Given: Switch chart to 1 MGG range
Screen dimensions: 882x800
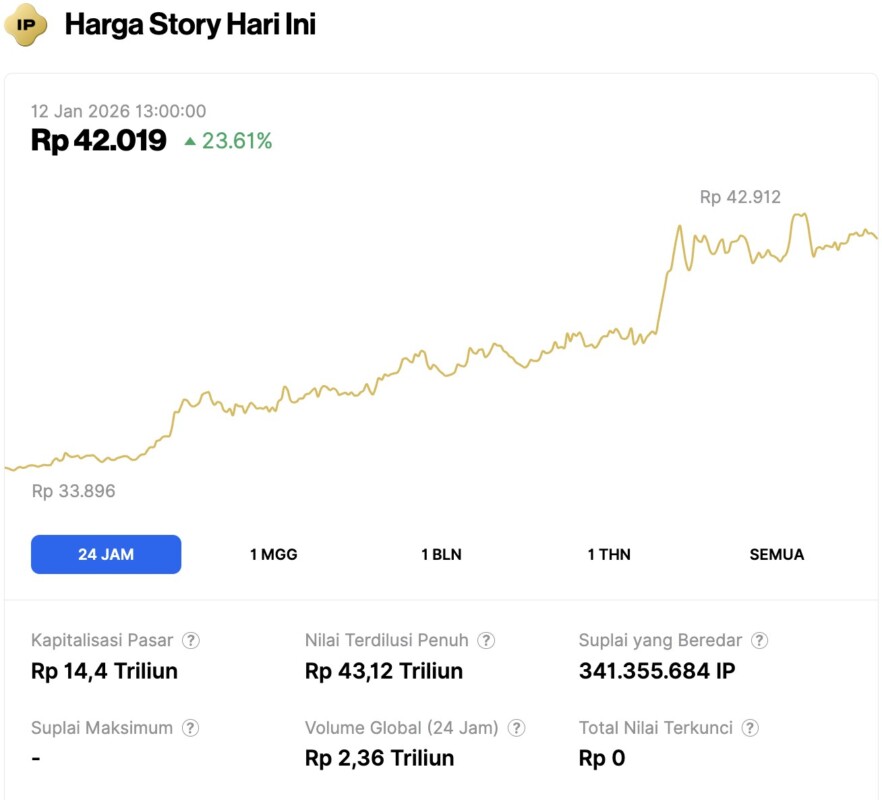Looking at the screenshot, I should 274,555.
